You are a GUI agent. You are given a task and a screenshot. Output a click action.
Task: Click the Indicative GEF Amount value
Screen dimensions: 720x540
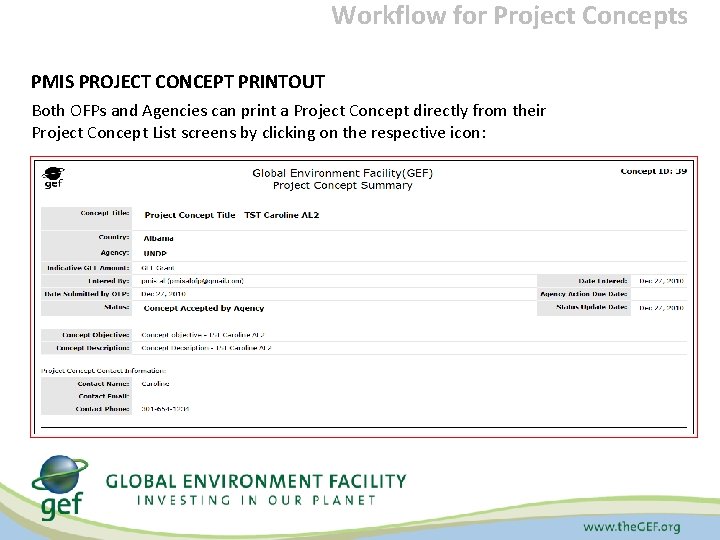click(158, 268)
